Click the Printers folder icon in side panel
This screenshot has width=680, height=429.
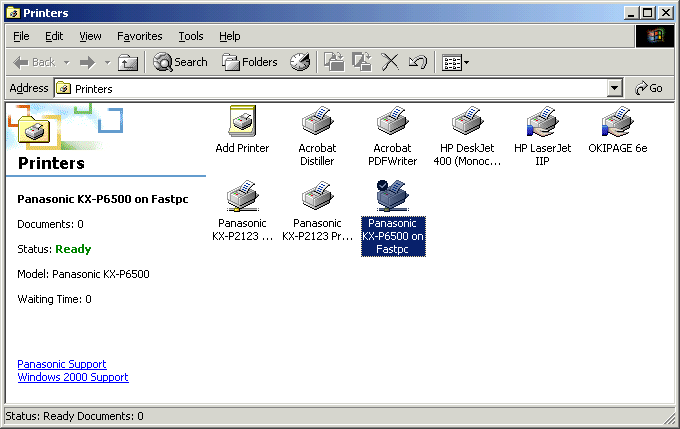(34, 130)
